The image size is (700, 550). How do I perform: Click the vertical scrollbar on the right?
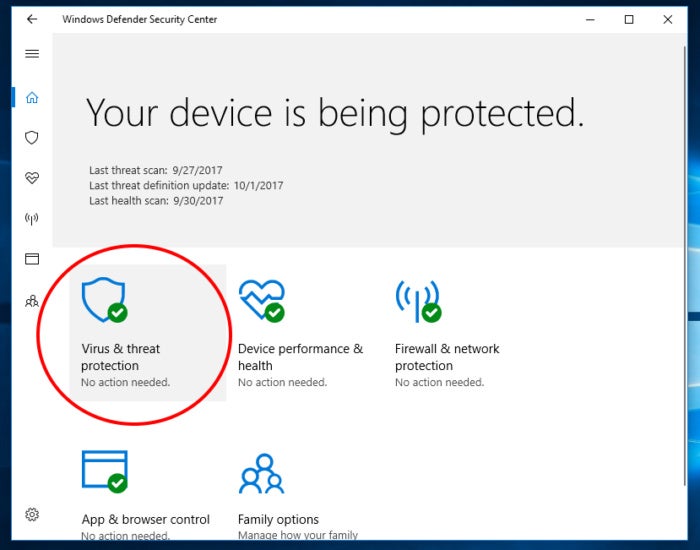coord(685,266)
